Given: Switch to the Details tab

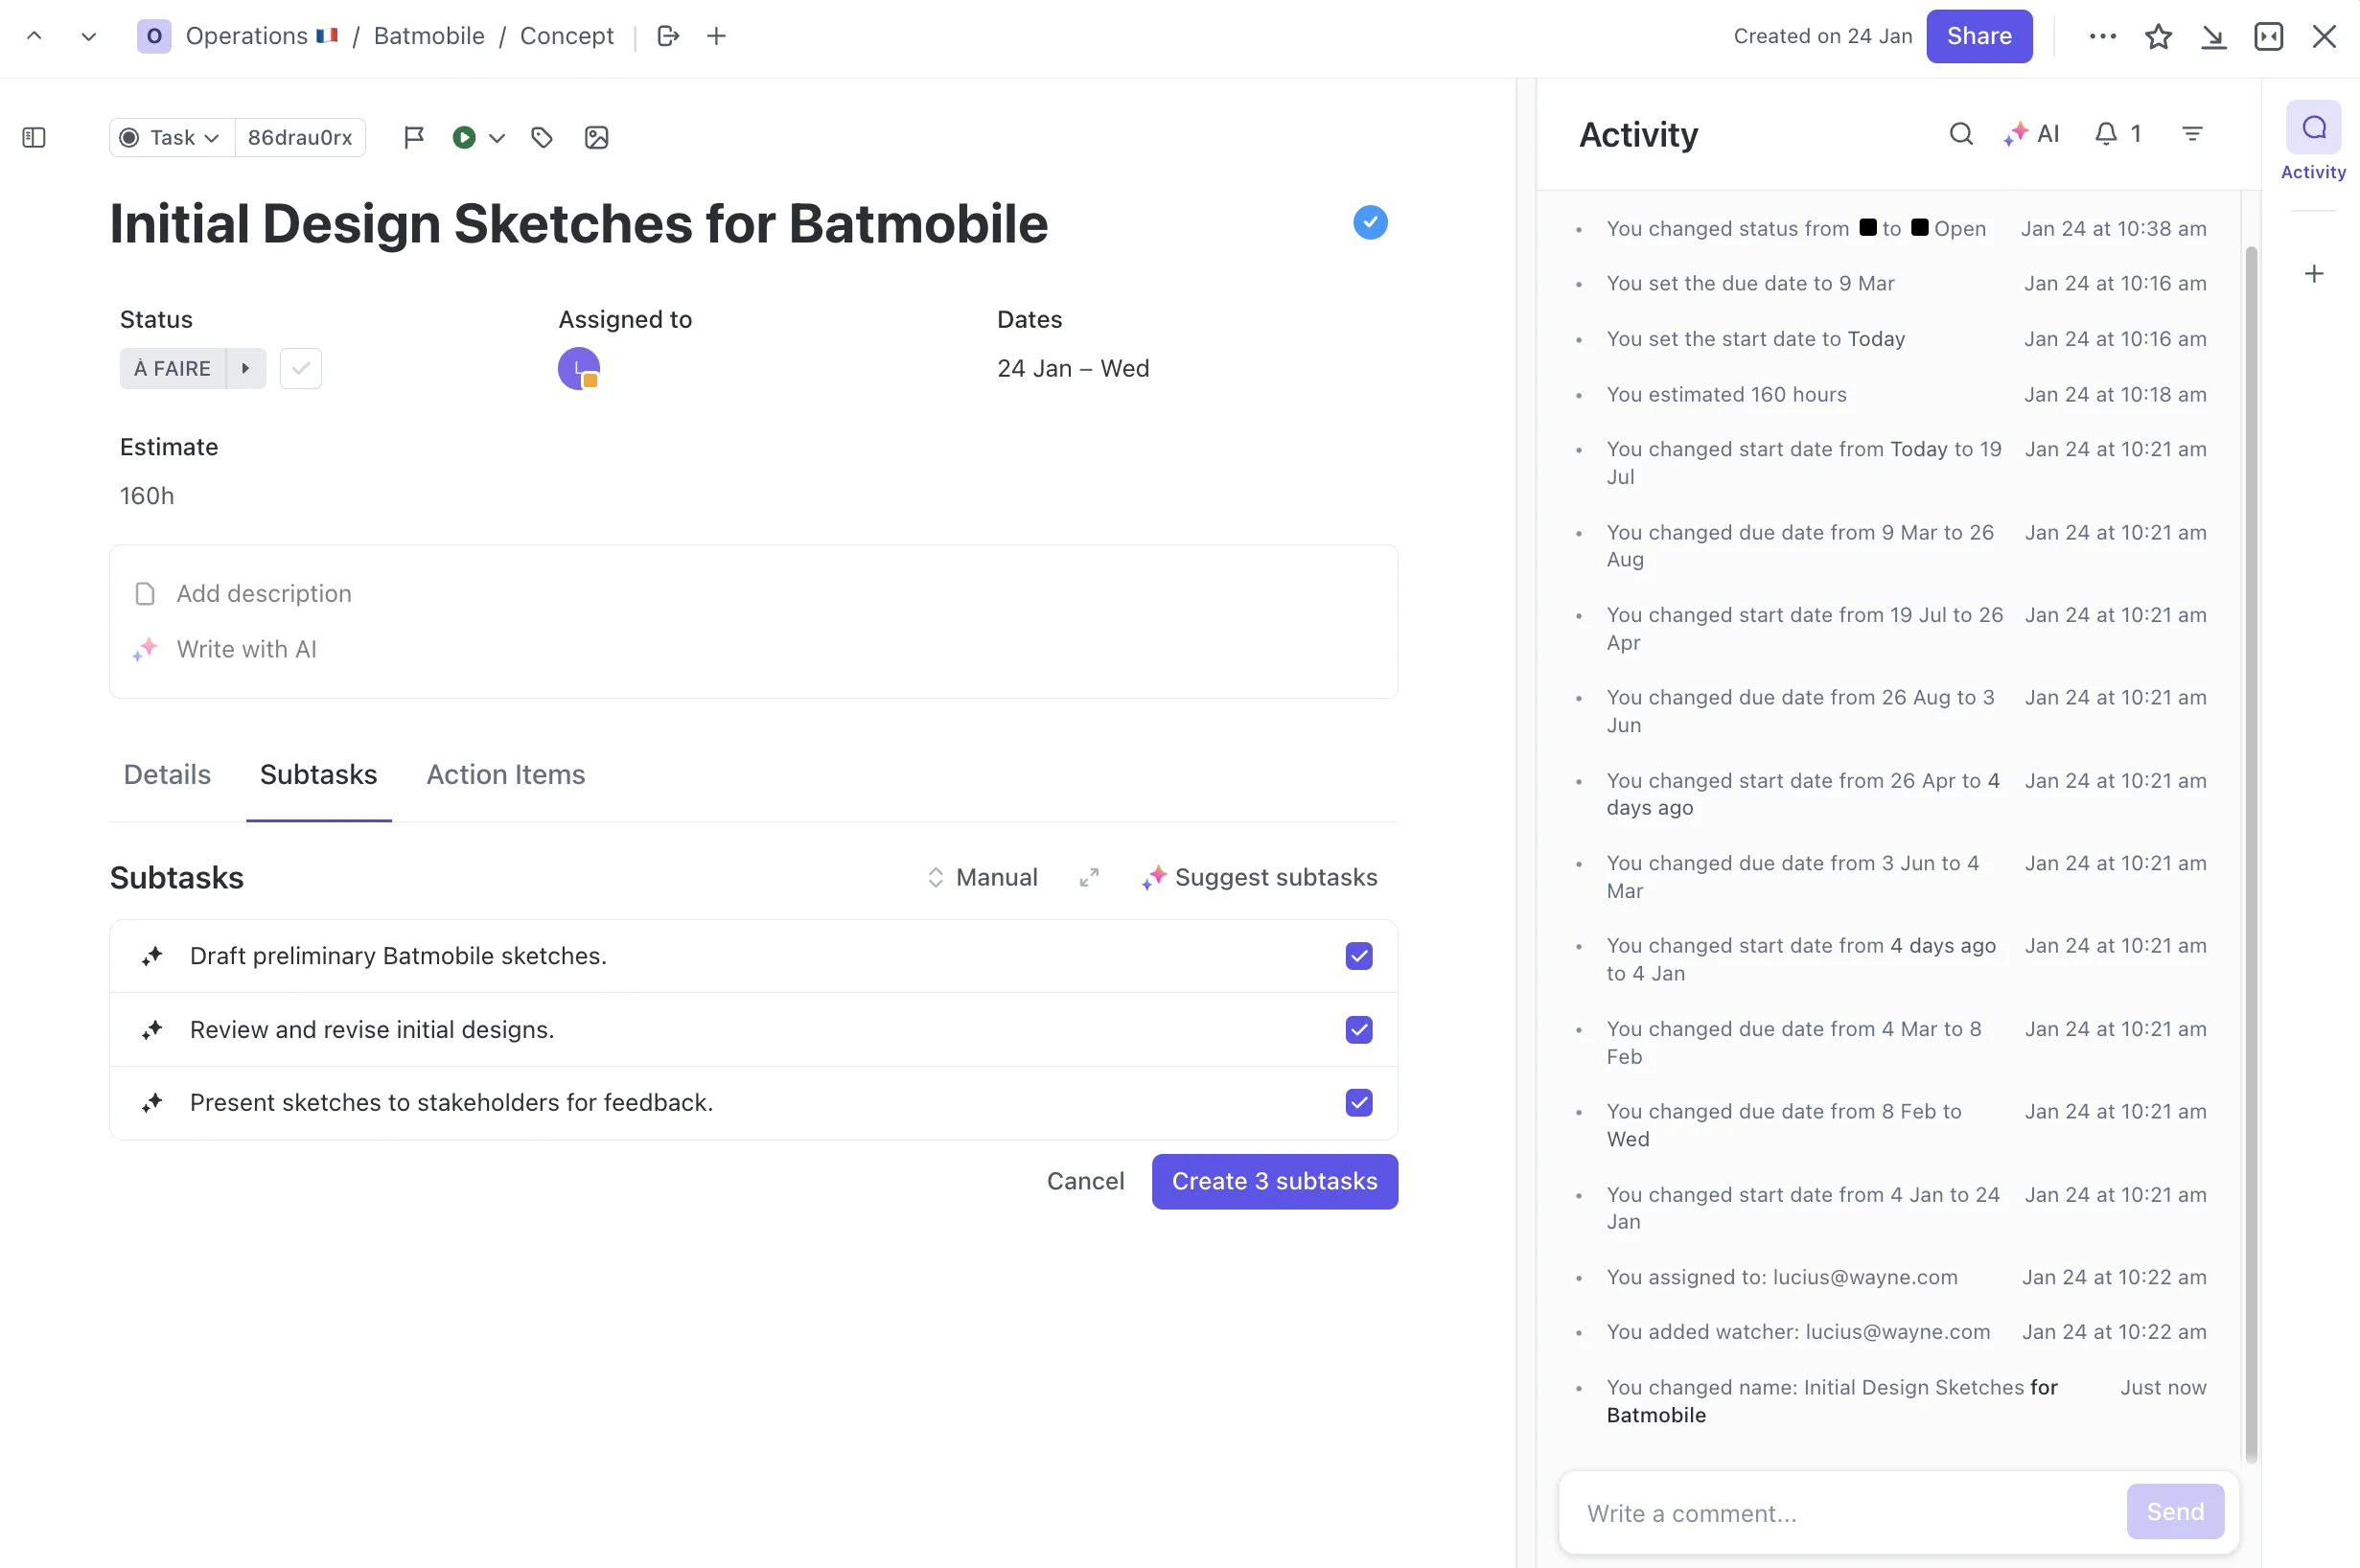Looking at the screenshot, I should point(167,774).
